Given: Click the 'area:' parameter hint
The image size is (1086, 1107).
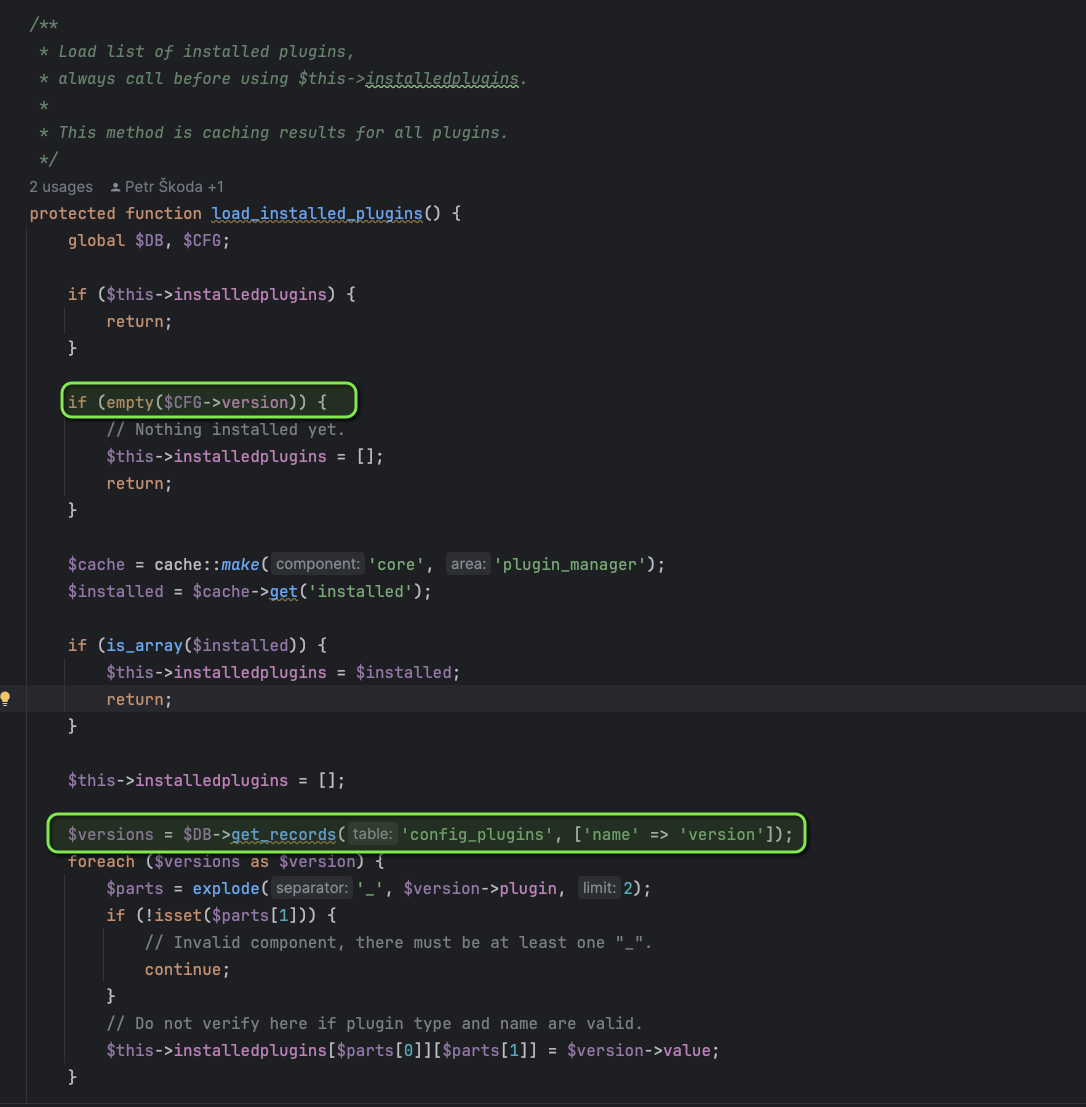Looking at the screenshot, I should 468,564.
